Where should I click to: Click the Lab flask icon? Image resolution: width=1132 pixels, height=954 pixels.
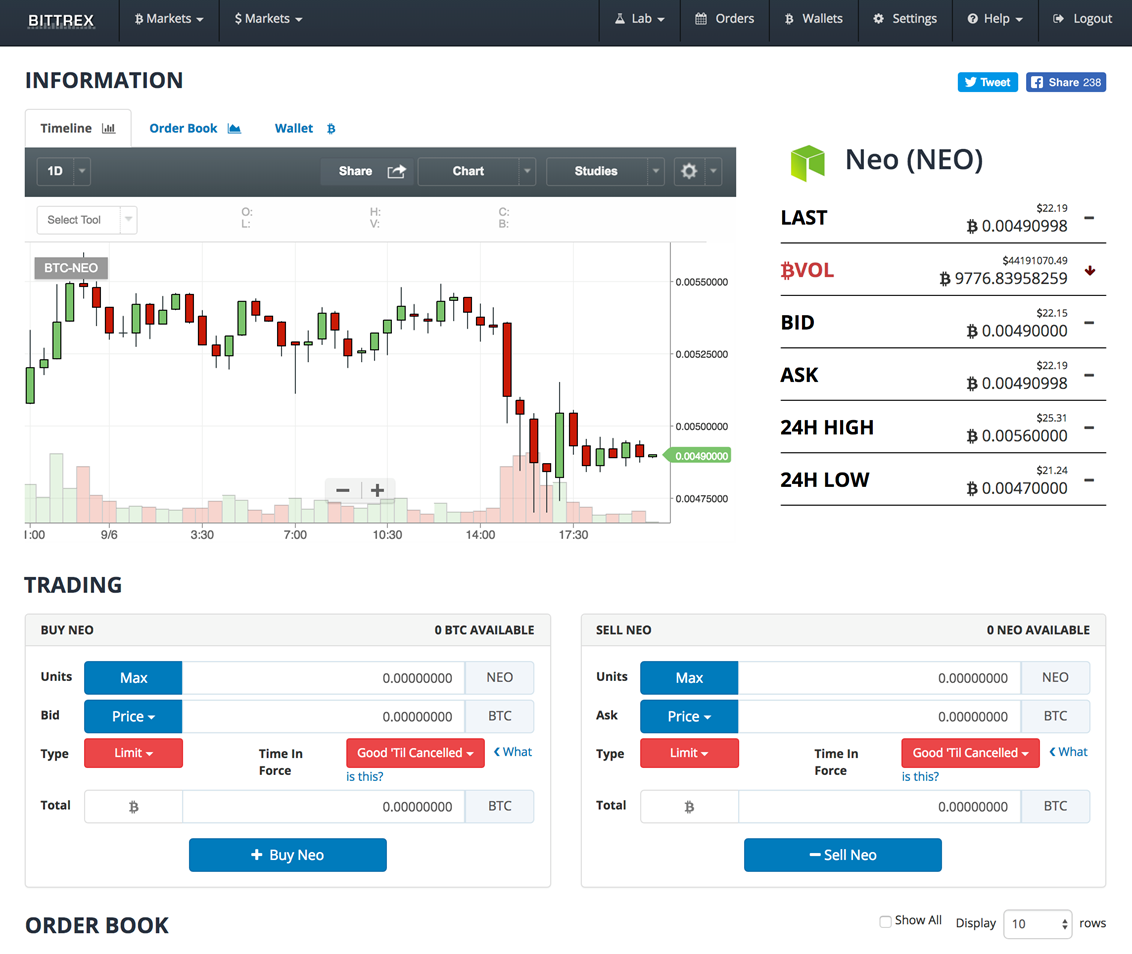tap(619, 19)
